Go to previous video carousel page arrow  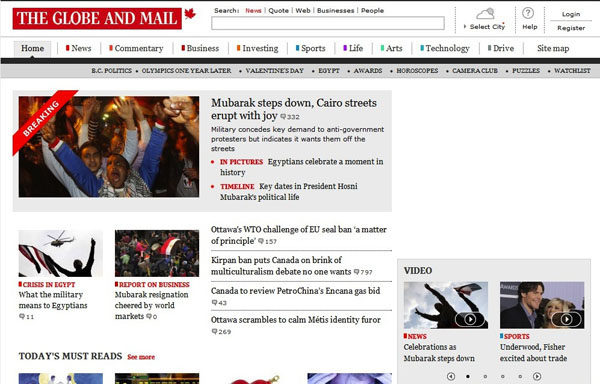[x=451, y=376]
